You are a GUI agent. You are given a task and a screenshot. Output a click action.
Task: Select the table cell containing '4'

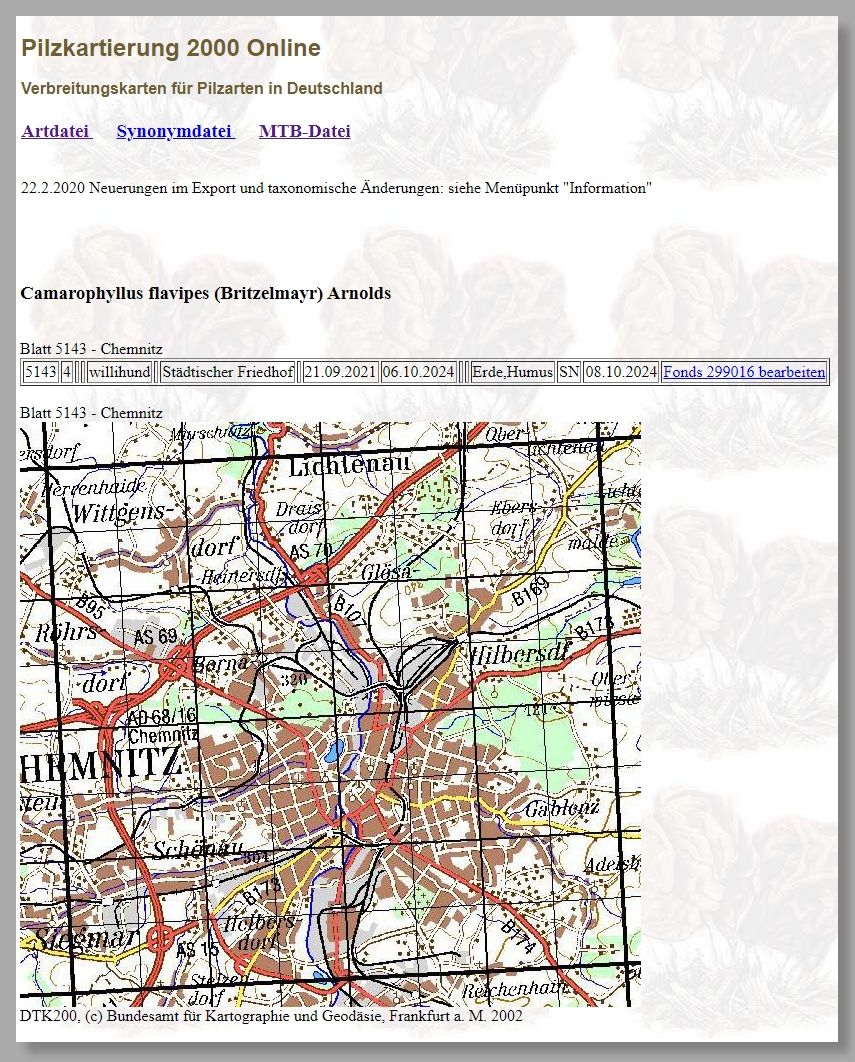tap(66, 372)
